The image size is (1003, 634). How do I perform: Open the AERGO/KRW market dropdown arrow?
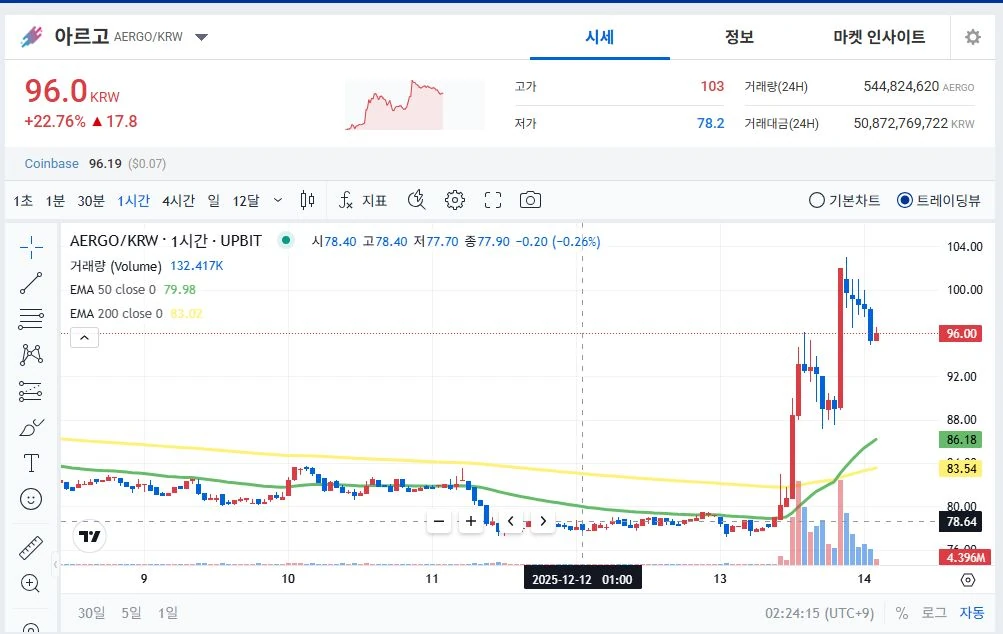[201, 37]
